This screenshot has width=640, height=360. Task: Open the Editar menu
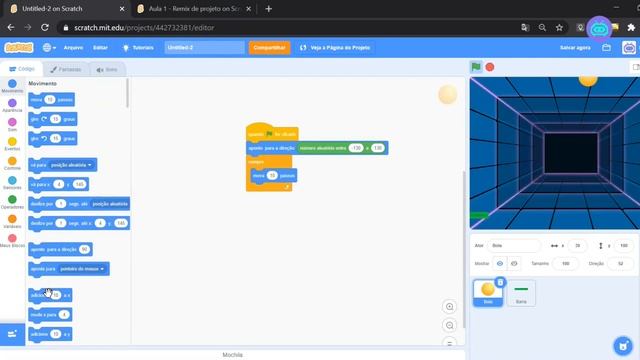[100, 48]
